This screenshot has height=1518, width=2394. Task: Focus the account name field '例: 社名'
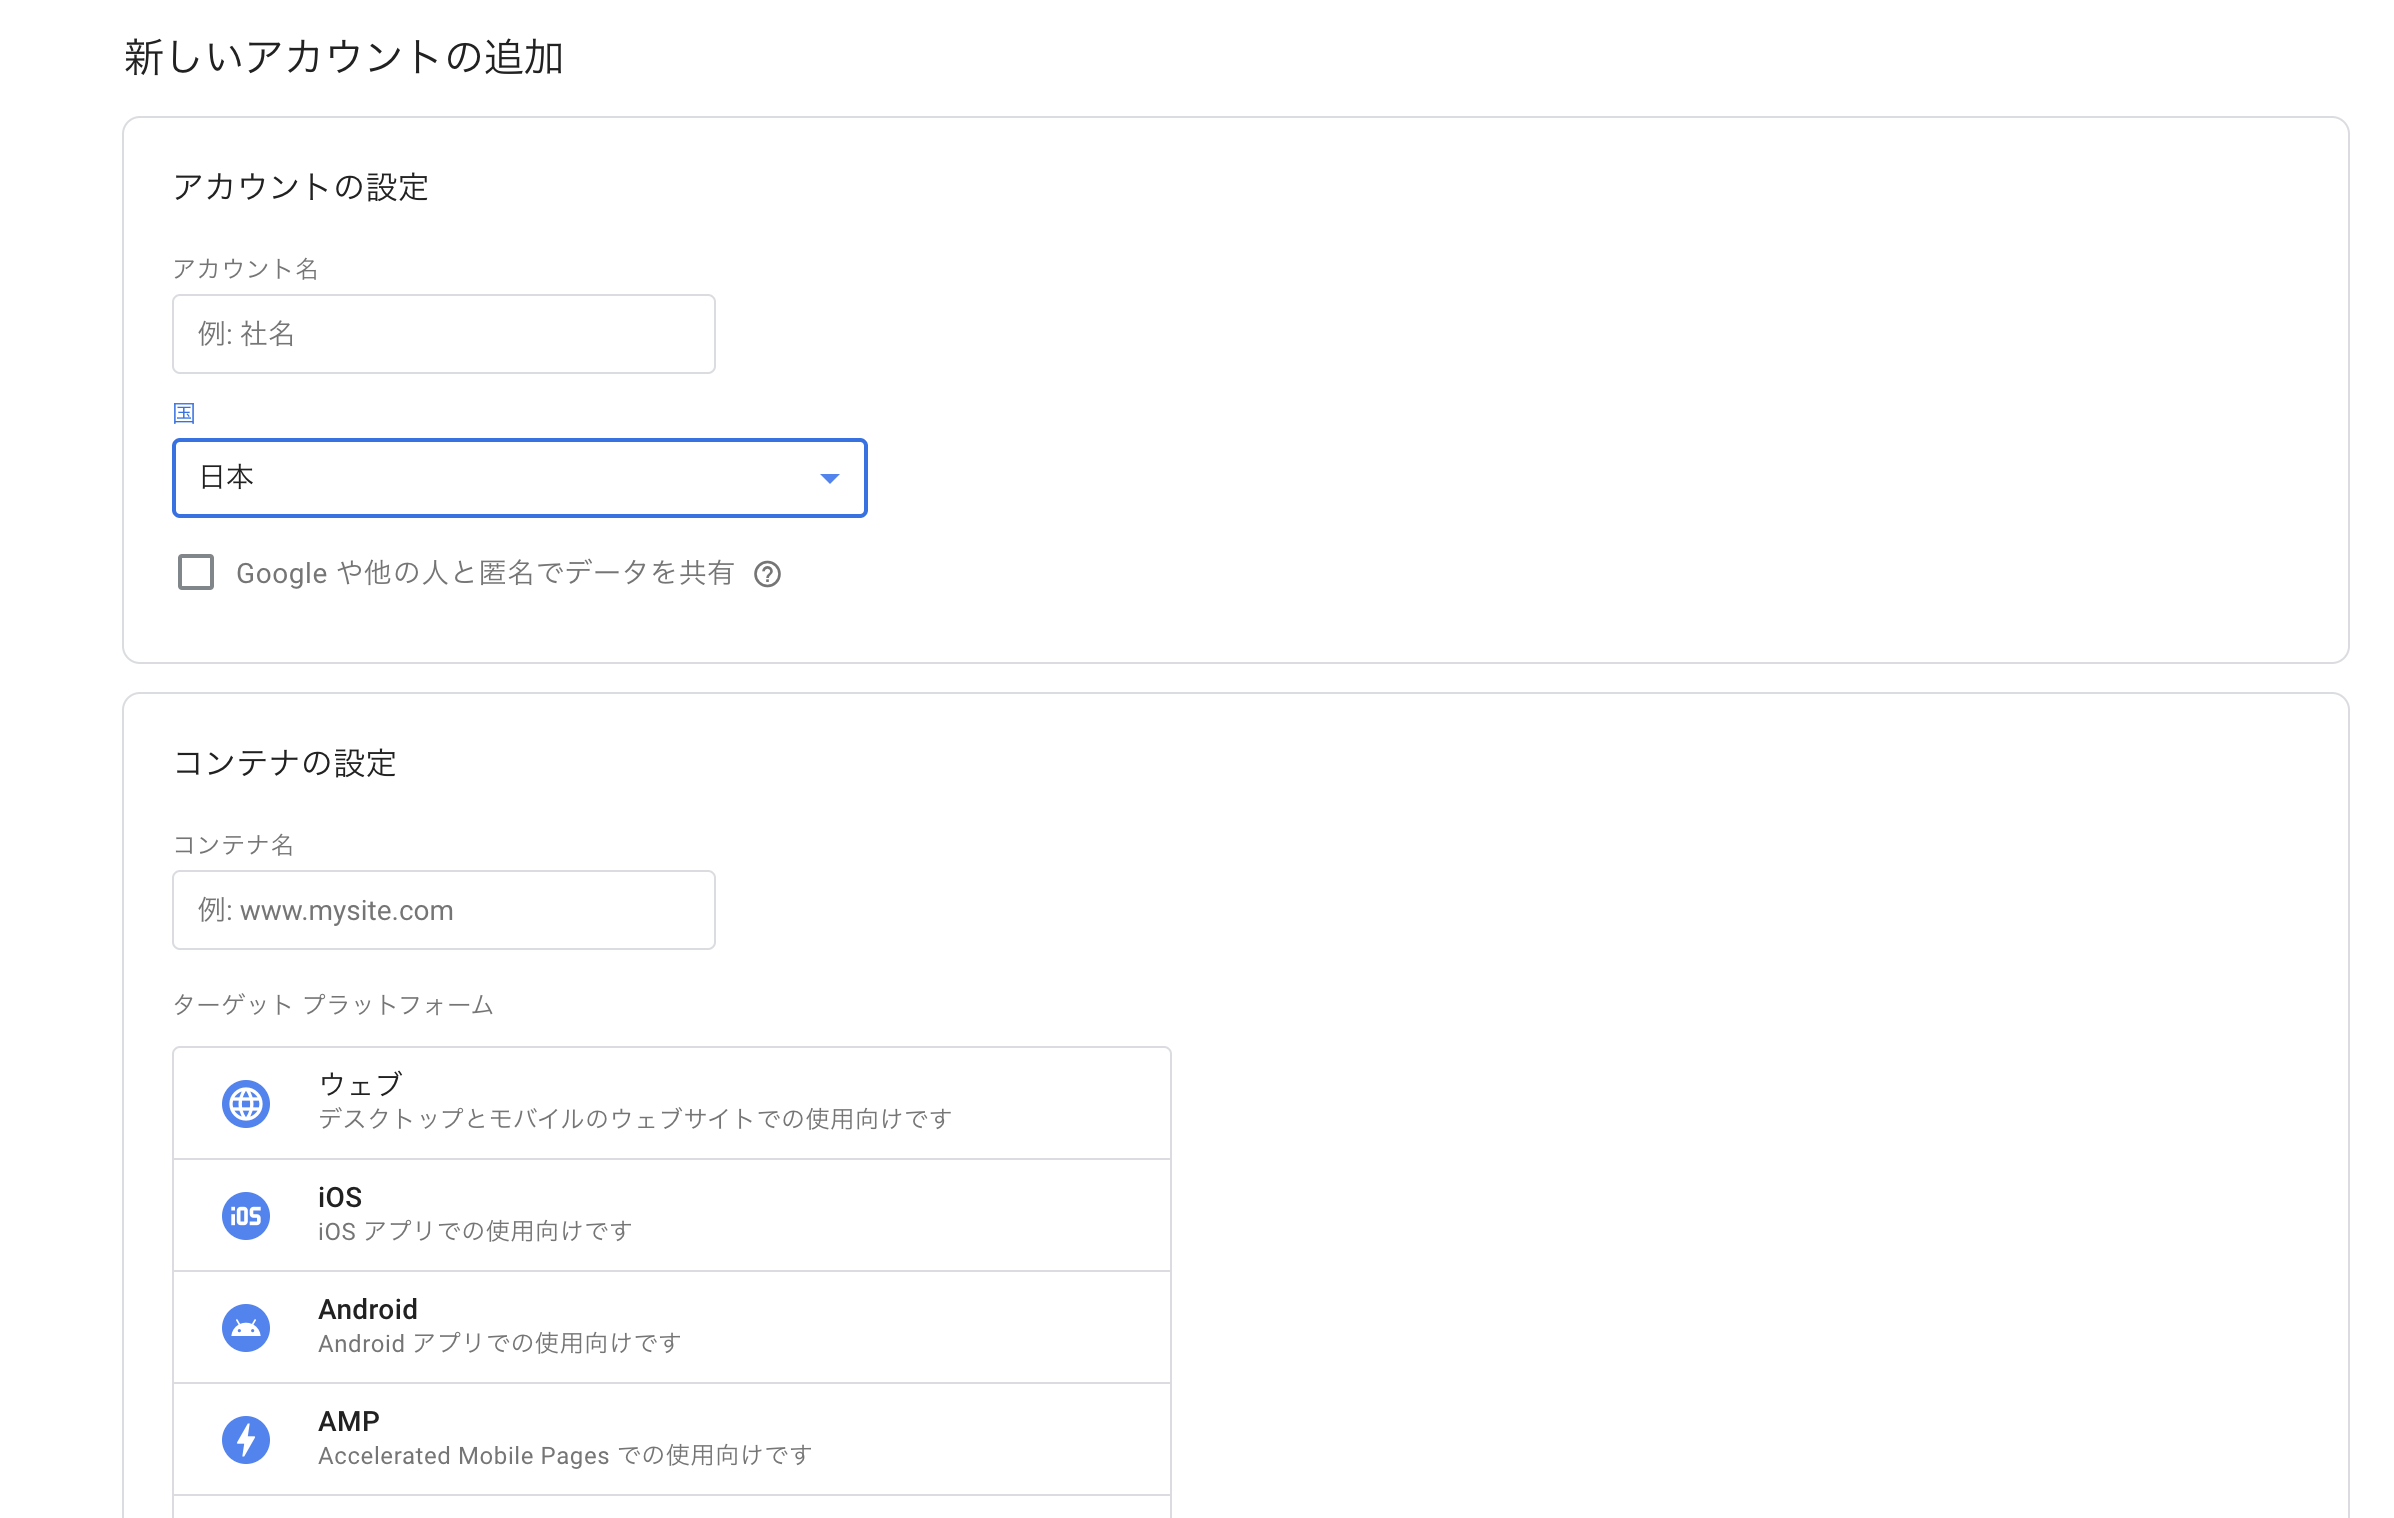(443, 334)
